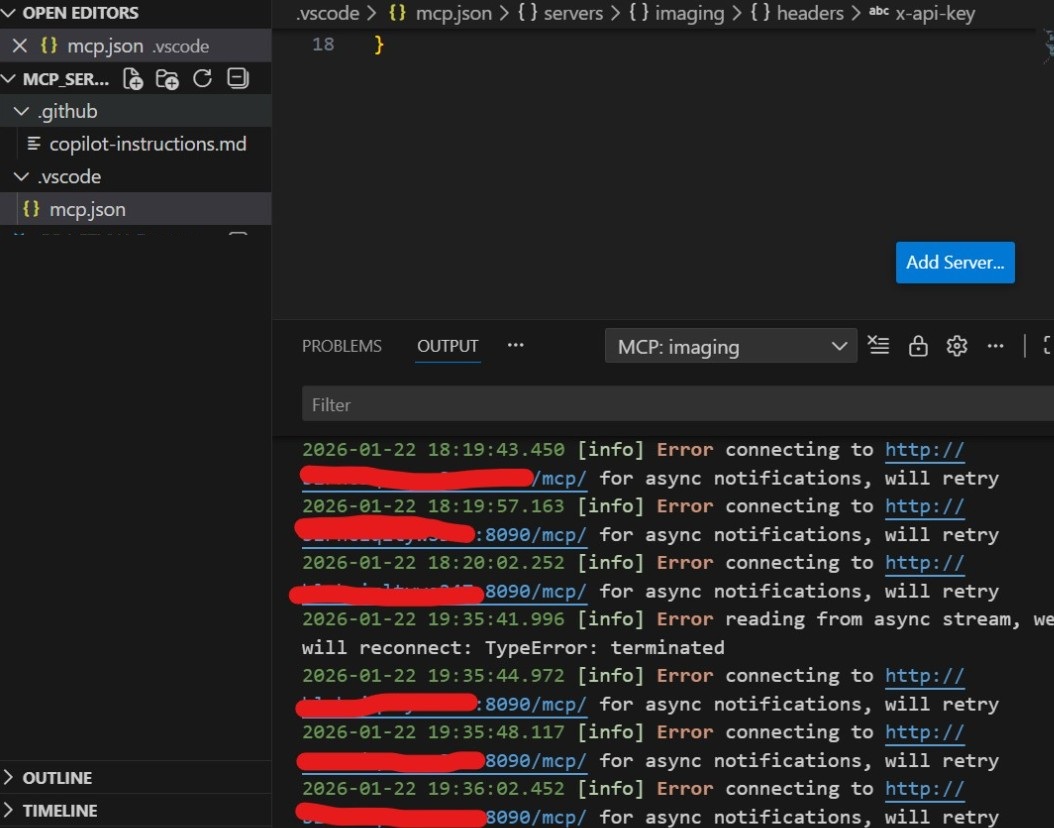
Task: Collapse all folders in explorer
Action: (x=238, y=79)
